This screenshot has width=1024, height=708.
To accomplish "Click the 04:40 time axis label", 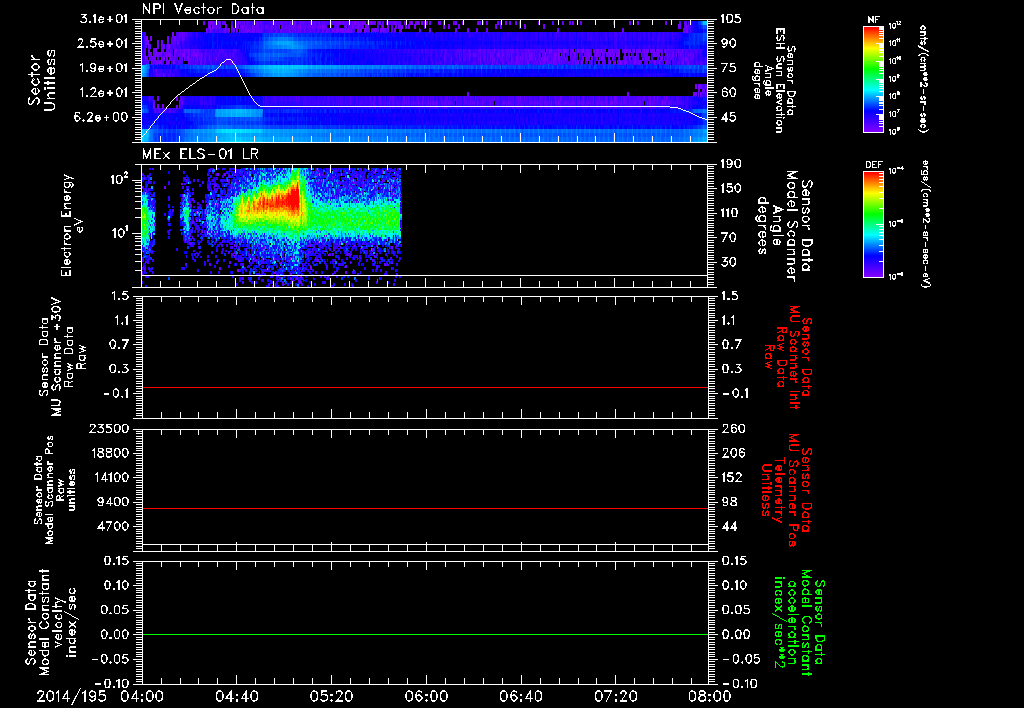I will point(237,697).
